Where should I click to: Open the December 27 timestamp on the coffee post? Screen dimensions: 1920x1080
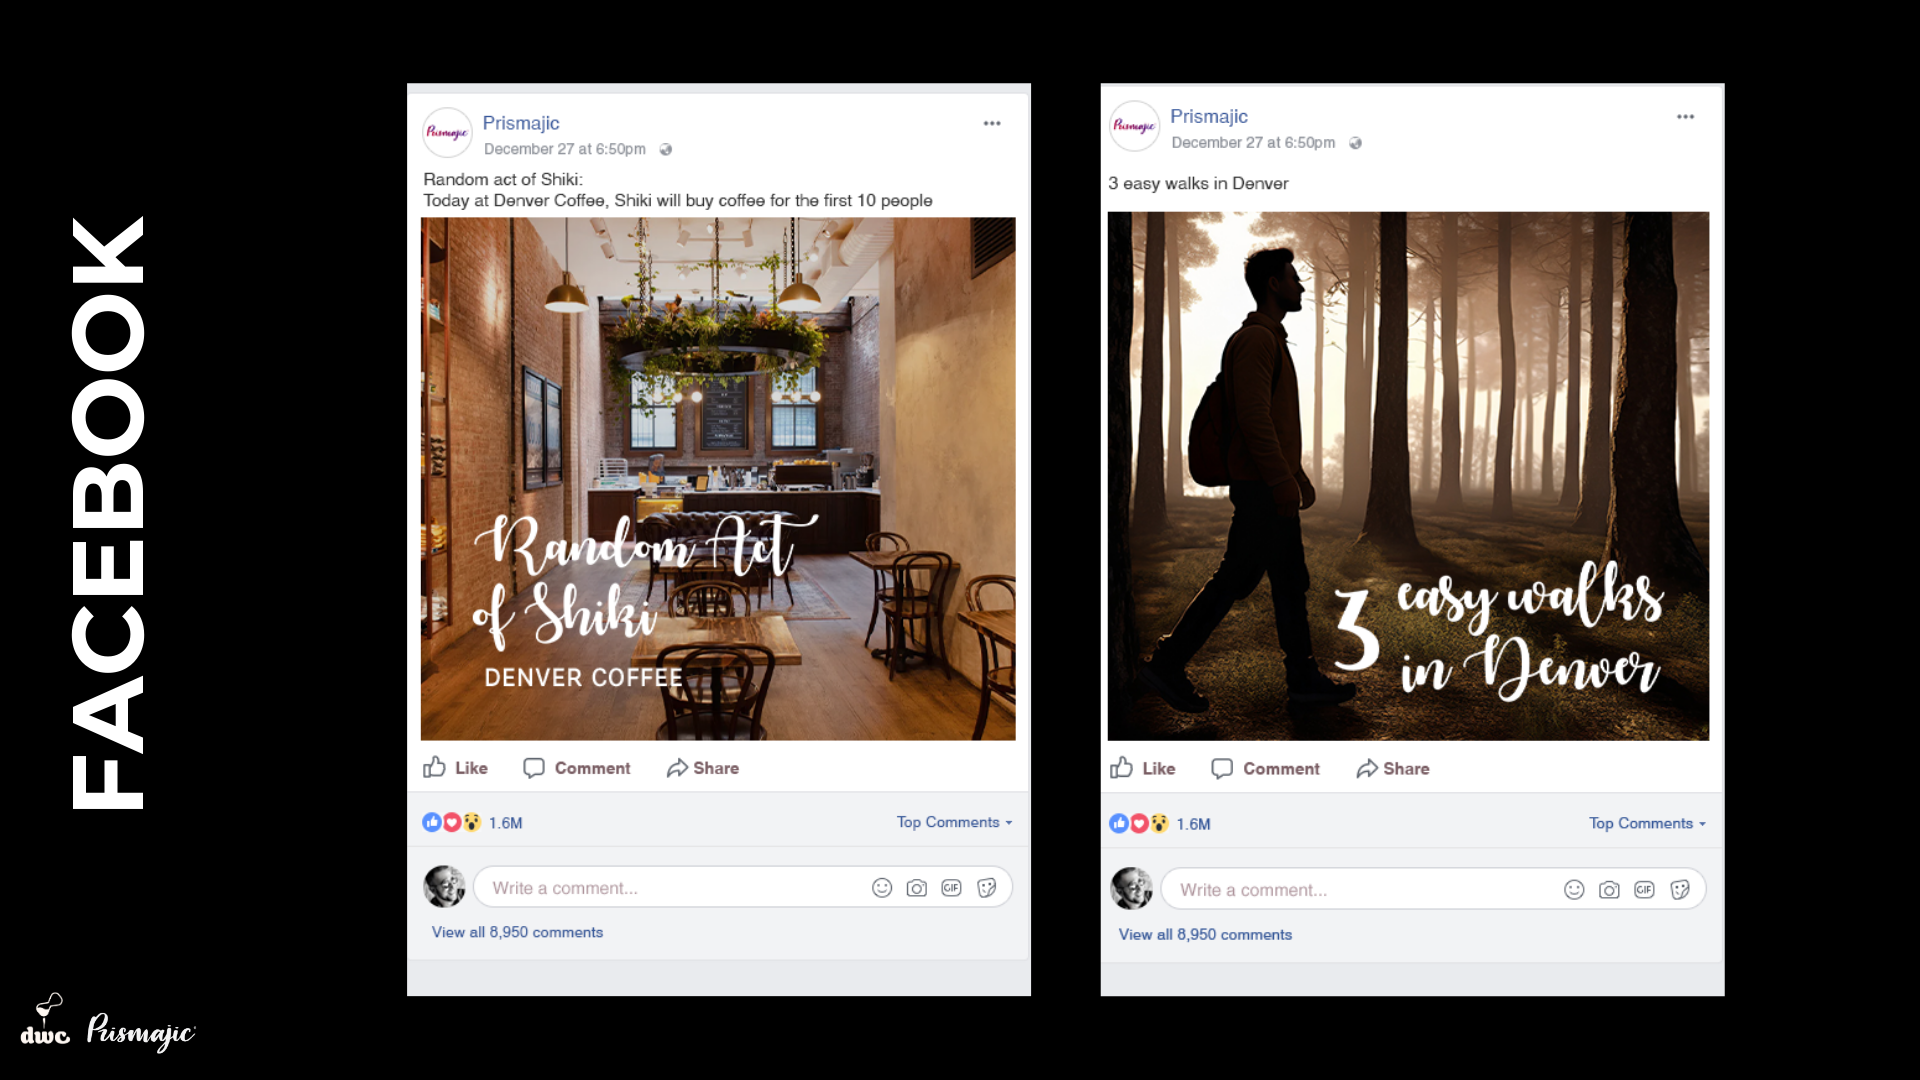(x=565, y=149)
